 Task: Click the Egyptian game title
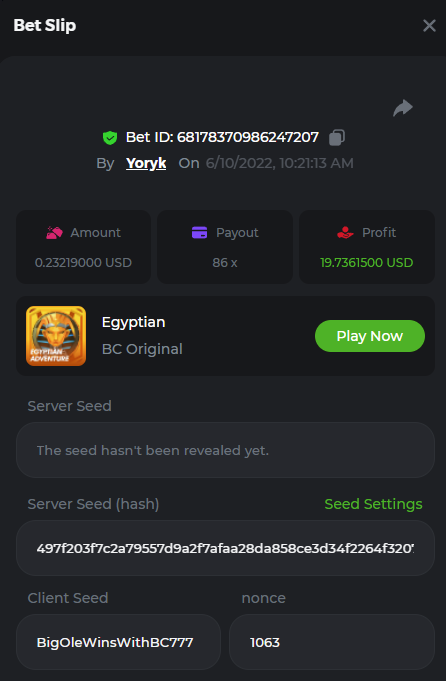coord(133,323)
